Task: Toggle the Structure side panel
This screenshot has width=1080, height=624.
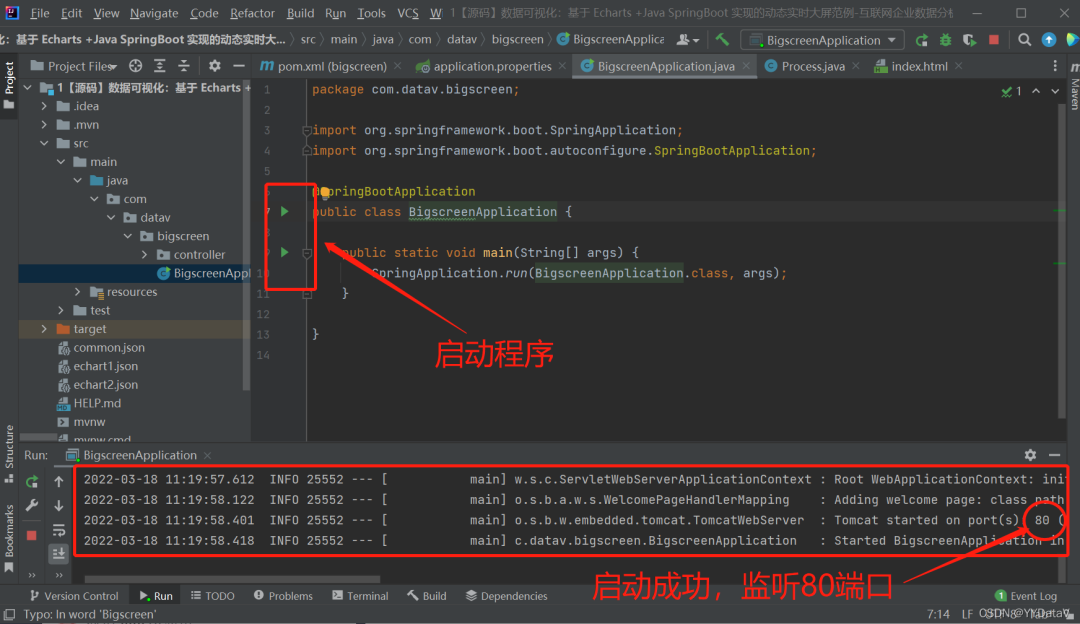Action: [x=9, y=453]
